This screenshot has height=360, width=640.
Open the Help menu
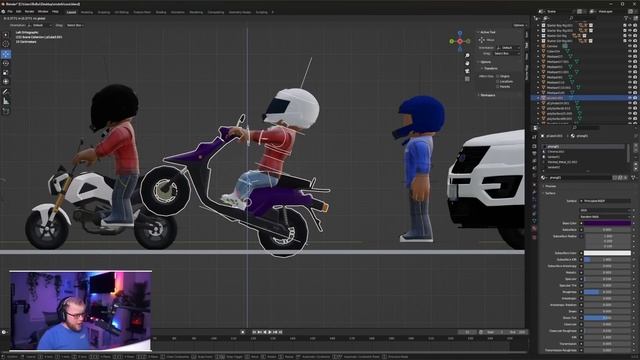click(x=55, y=12)
